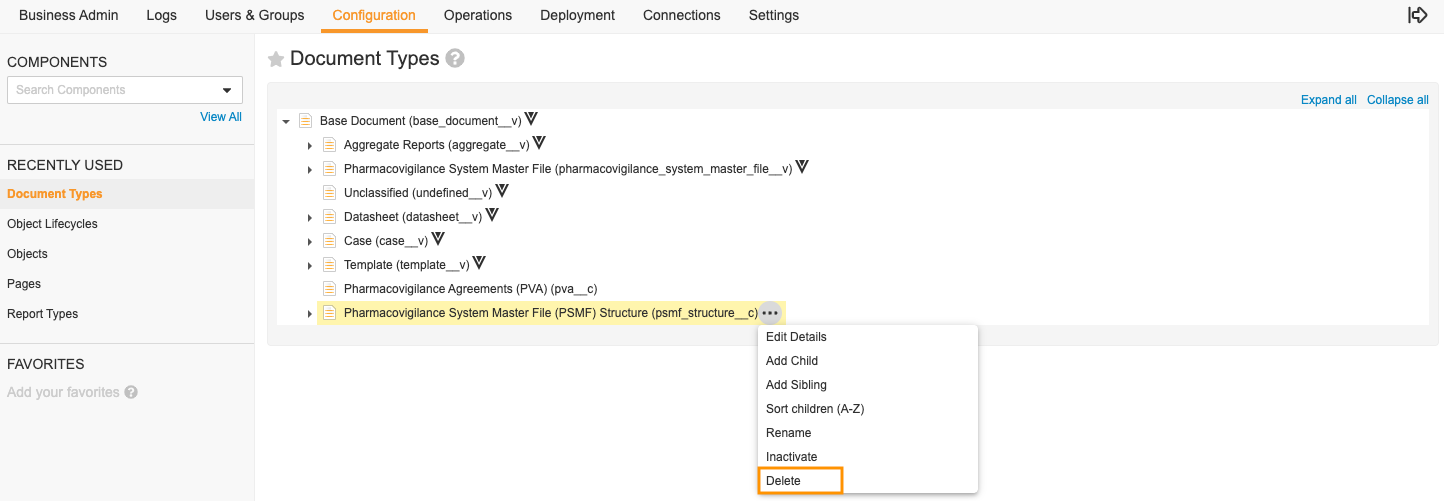1444x501 pixels.
Task: Open the Search Components dropdown arrow
Action: [x=227, y=90]
